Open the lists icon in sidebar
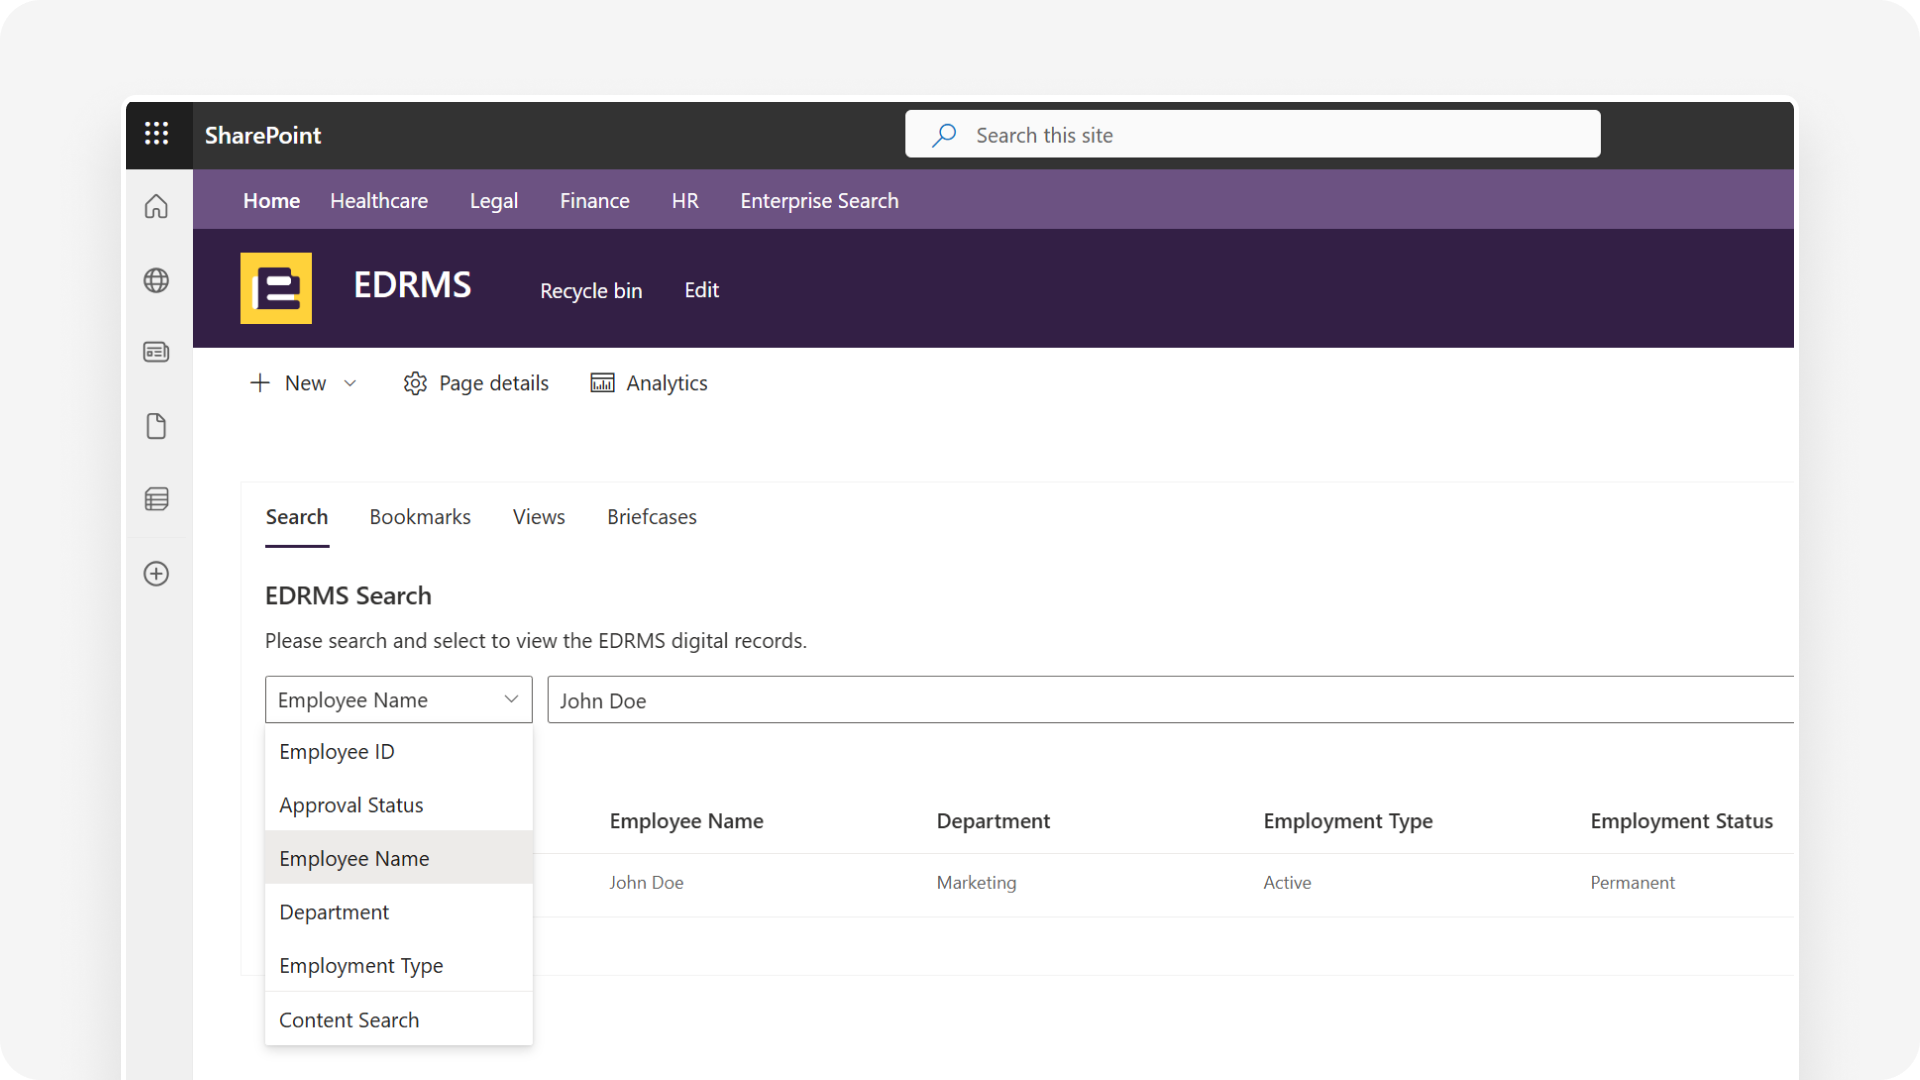The height and width of the screenshot is (1080, 1920). point(156,499)
